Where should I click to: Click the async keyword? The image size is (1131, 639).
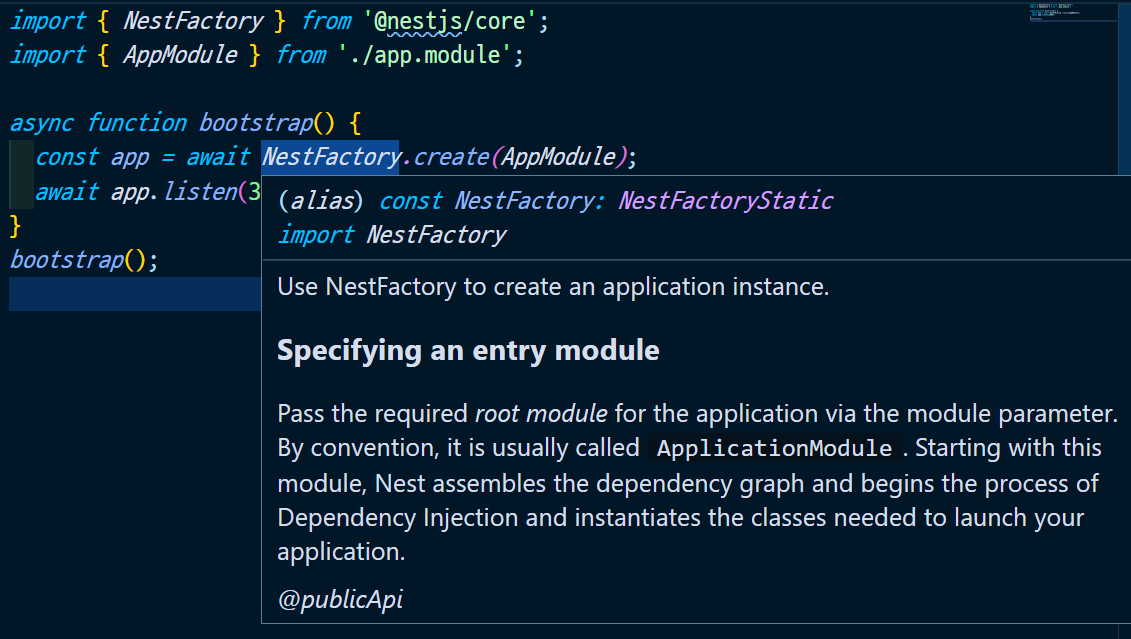(x=42, y=123)
